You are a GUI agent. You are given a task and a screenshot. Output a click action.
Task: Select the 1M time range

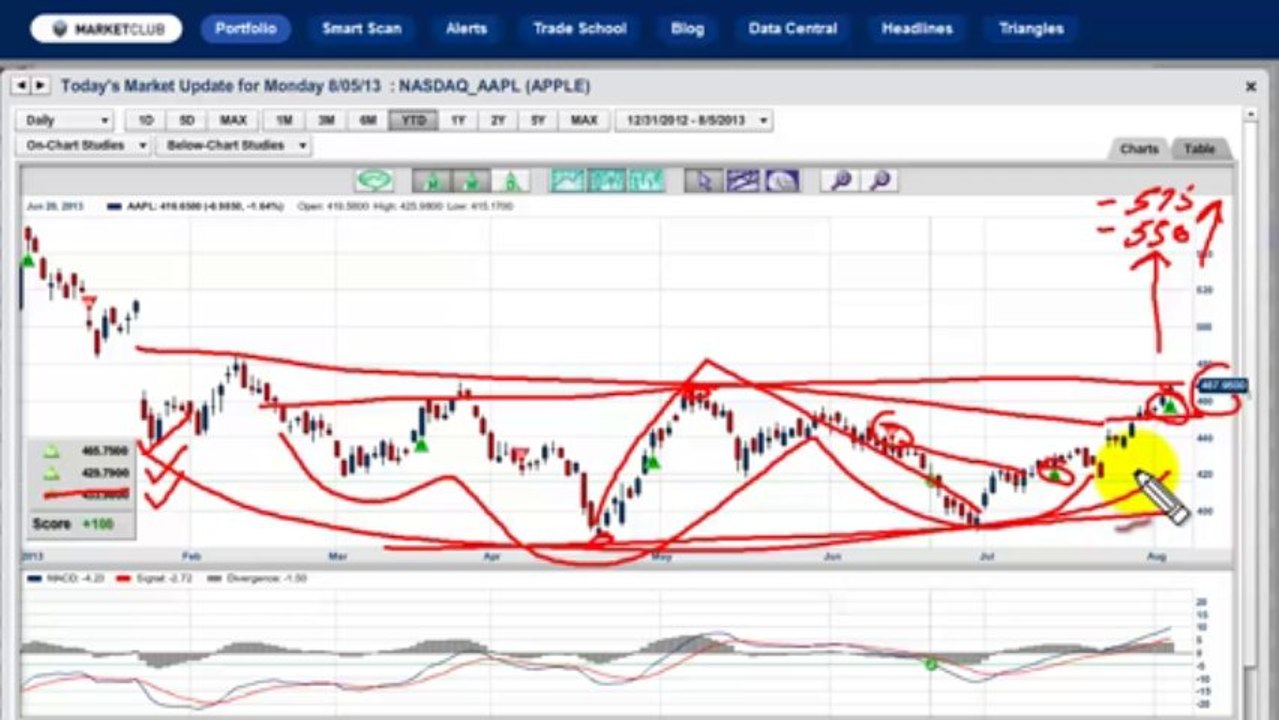click(284, 120)
